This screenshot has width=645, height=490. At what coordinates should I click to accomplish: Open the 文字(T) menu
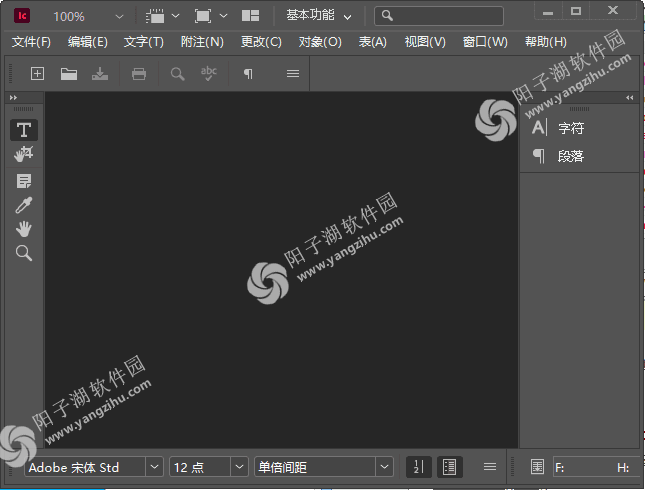144,42
